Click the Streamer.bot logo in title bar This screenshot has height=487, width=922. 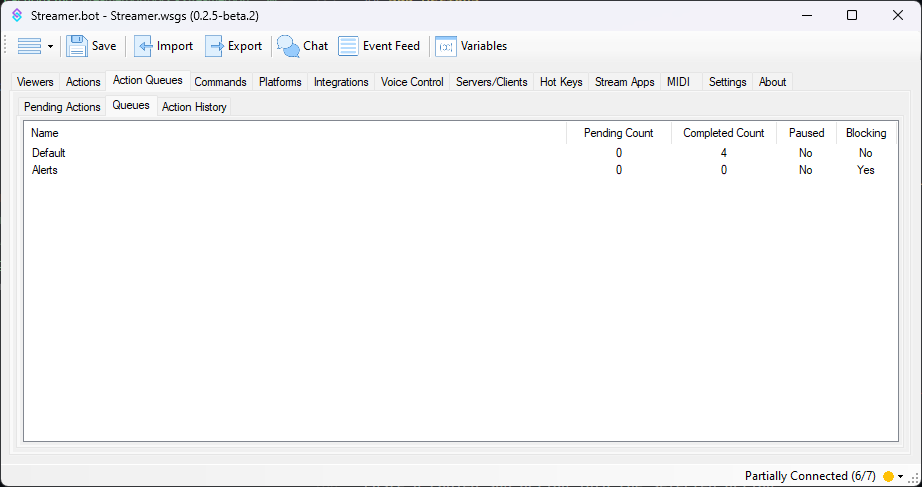coord(17,15)
